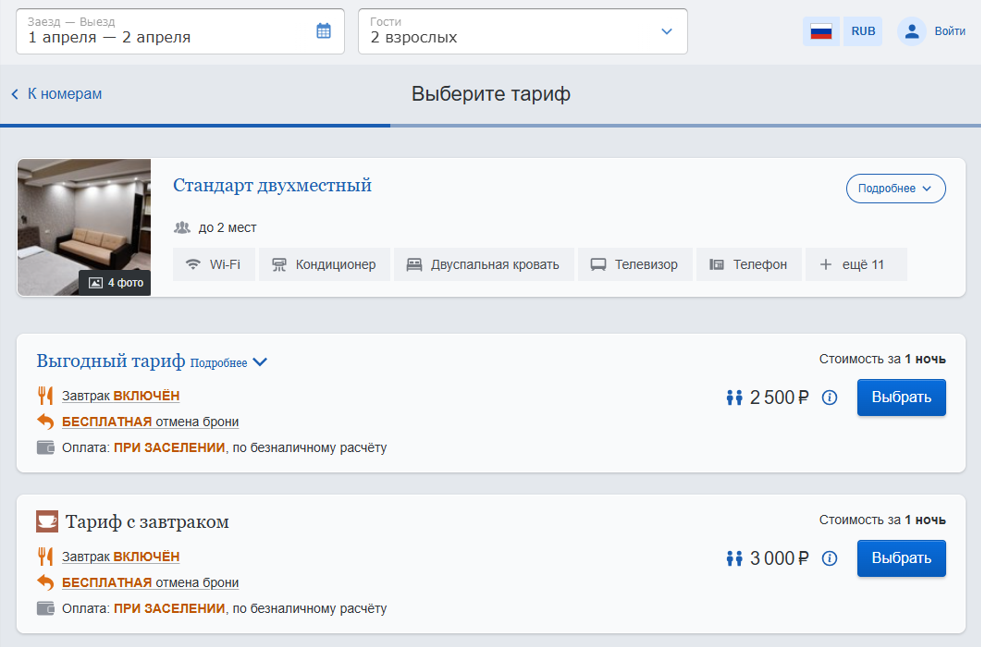
Task: Click the Войти login link
Action: (950, 31)
